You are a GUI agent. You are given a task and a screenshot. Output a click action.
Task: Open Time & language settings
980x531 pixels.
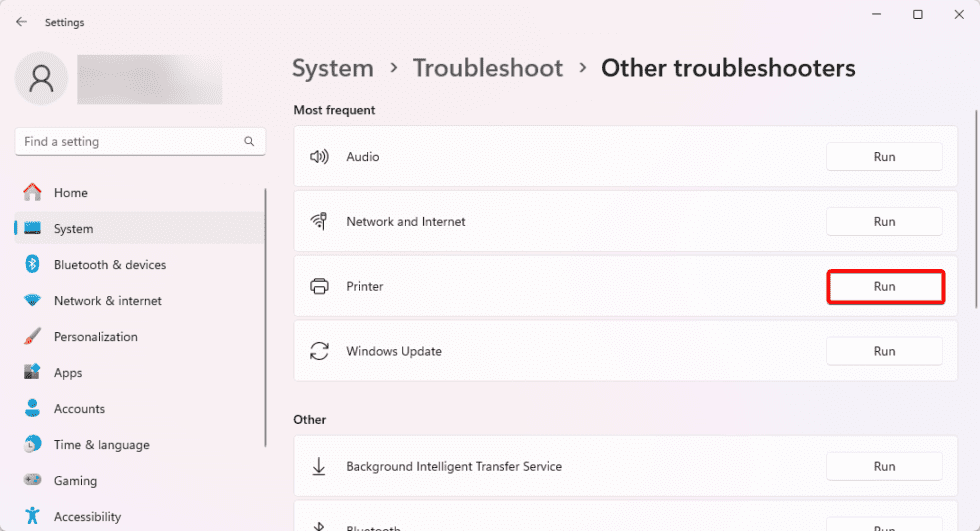click(x=101, y=445)
